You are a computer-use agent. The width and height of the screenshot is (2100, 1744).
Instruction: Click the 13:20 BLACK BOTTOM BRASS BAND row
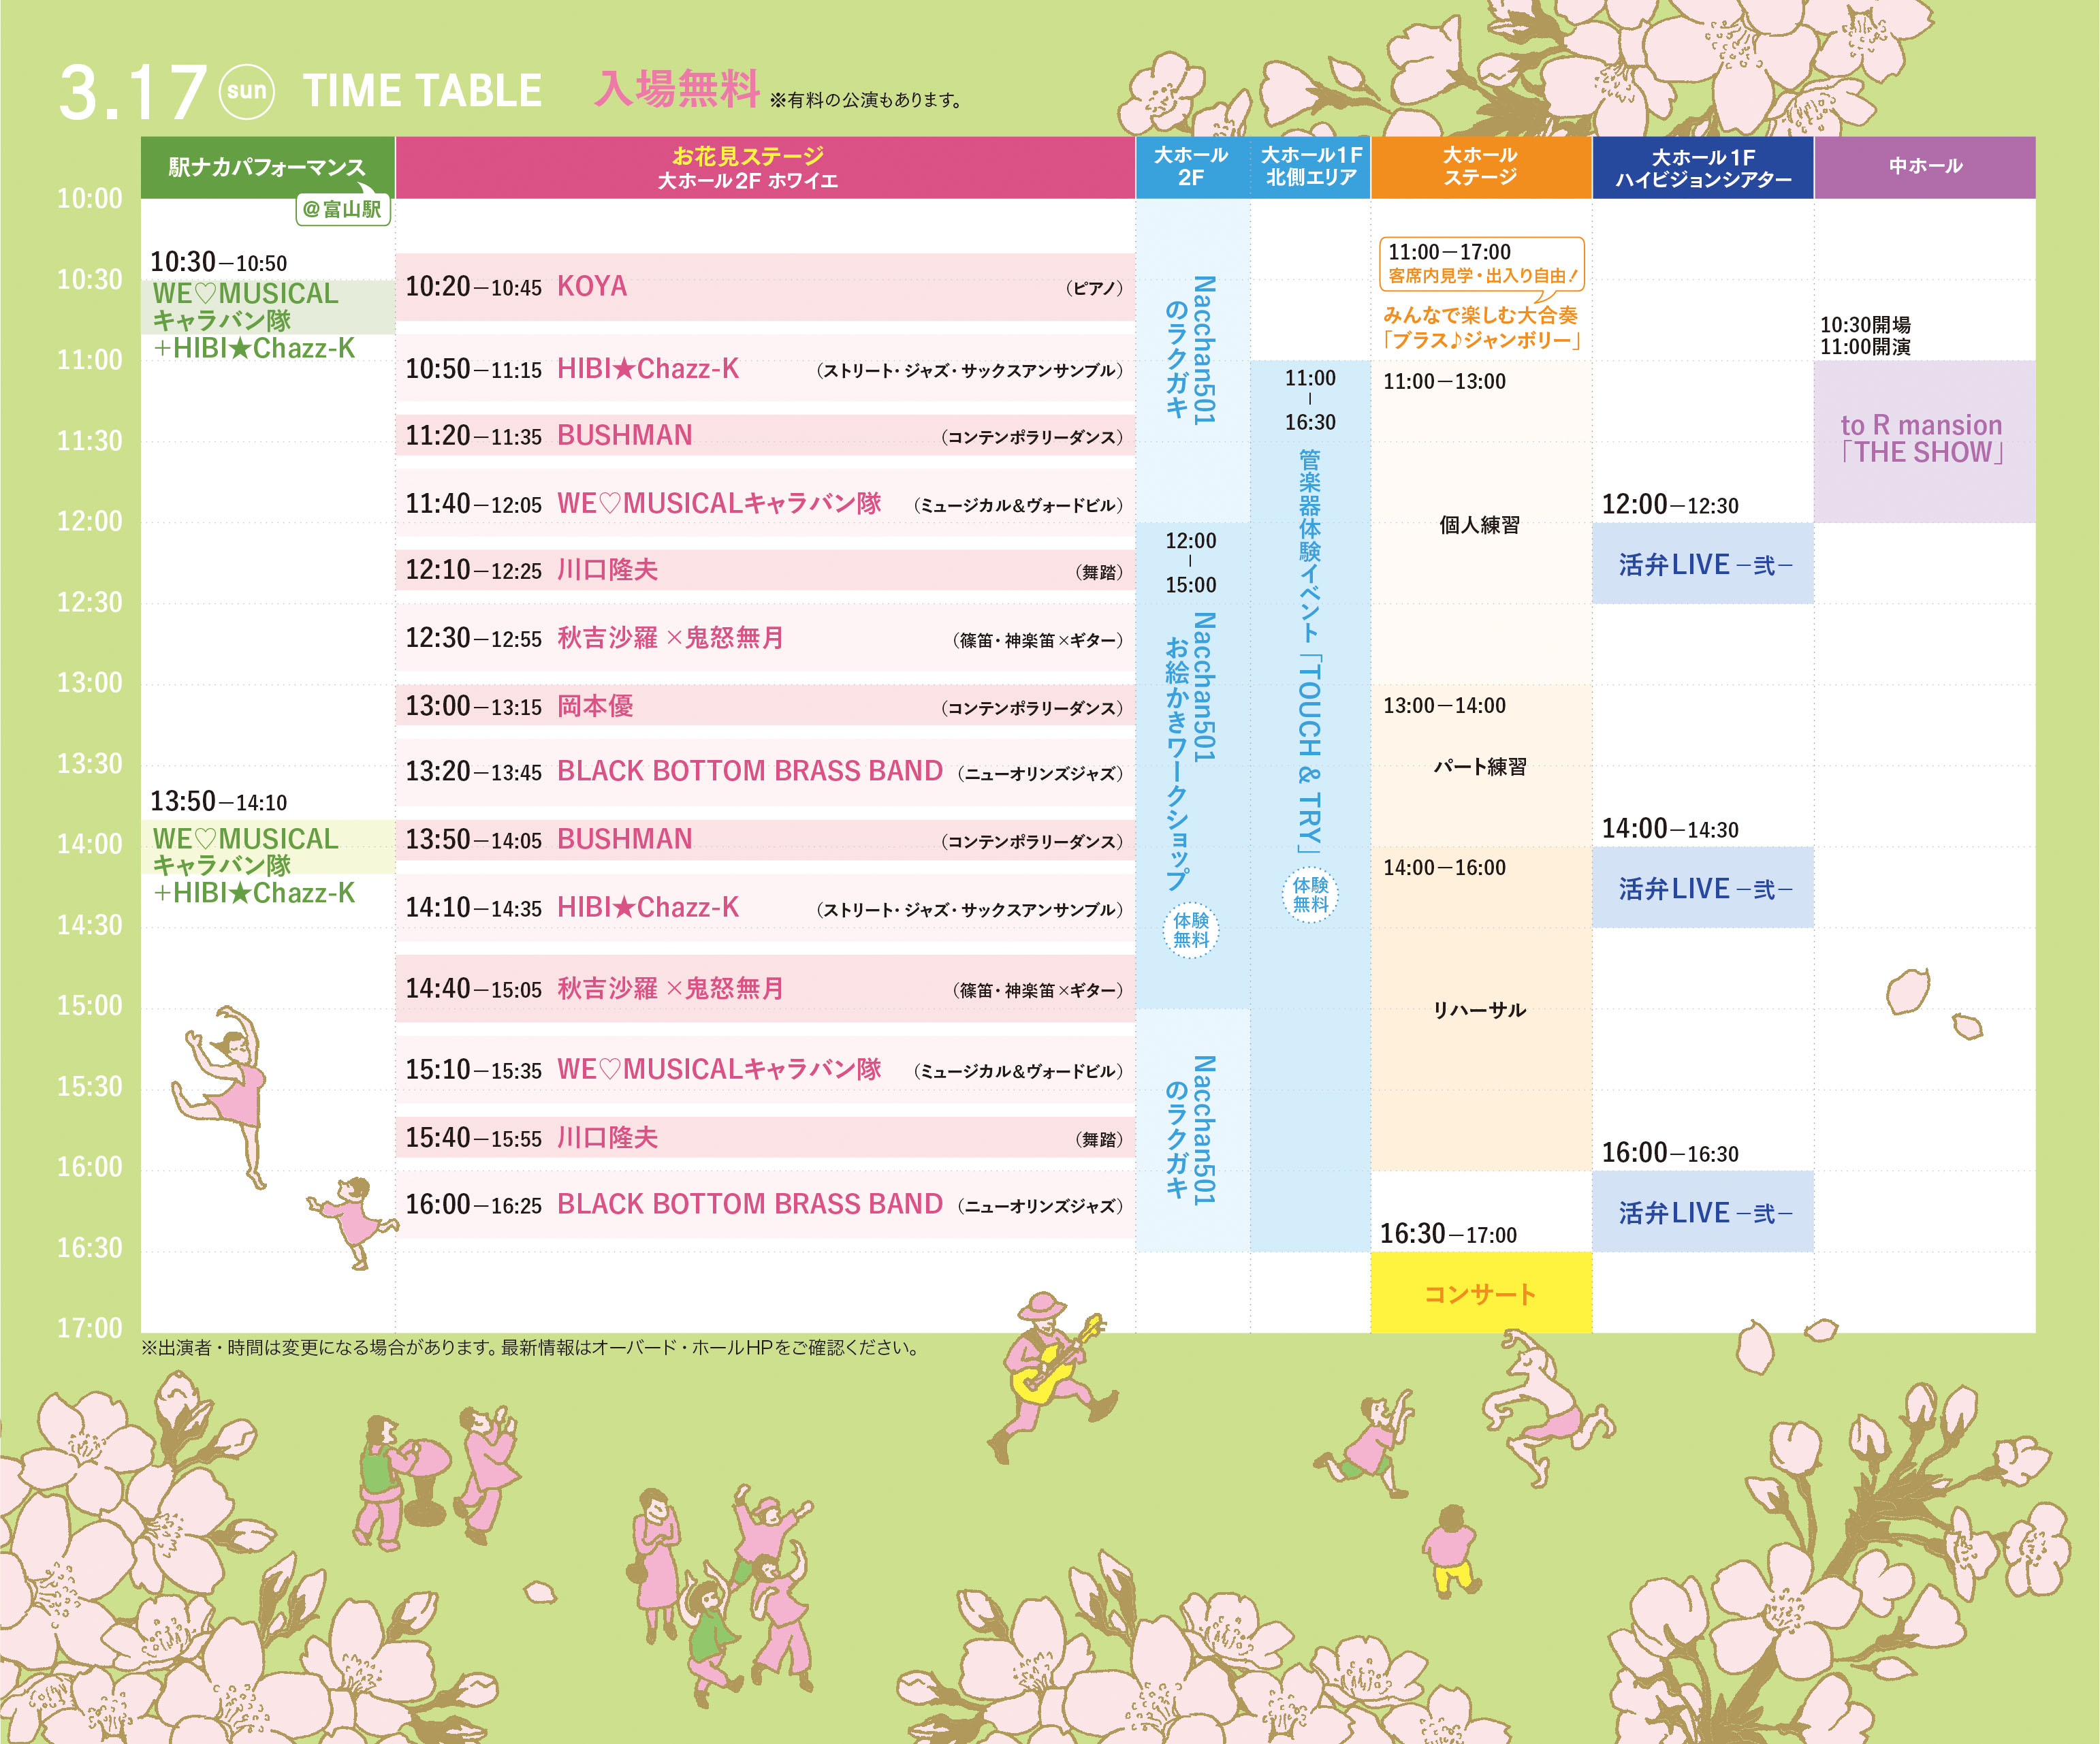tap(764, 772)
